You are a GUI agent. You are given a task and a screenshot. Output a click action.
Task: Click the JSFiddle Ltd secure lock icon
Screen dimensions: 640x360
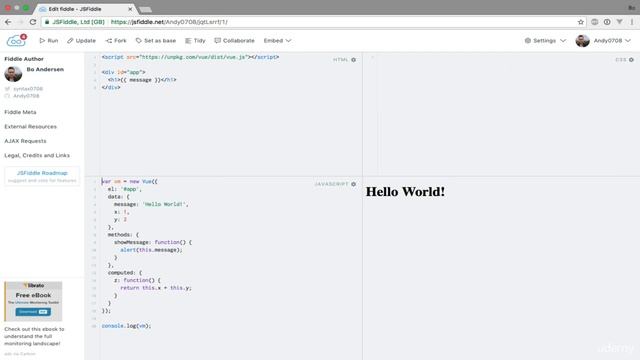[47, 22]
